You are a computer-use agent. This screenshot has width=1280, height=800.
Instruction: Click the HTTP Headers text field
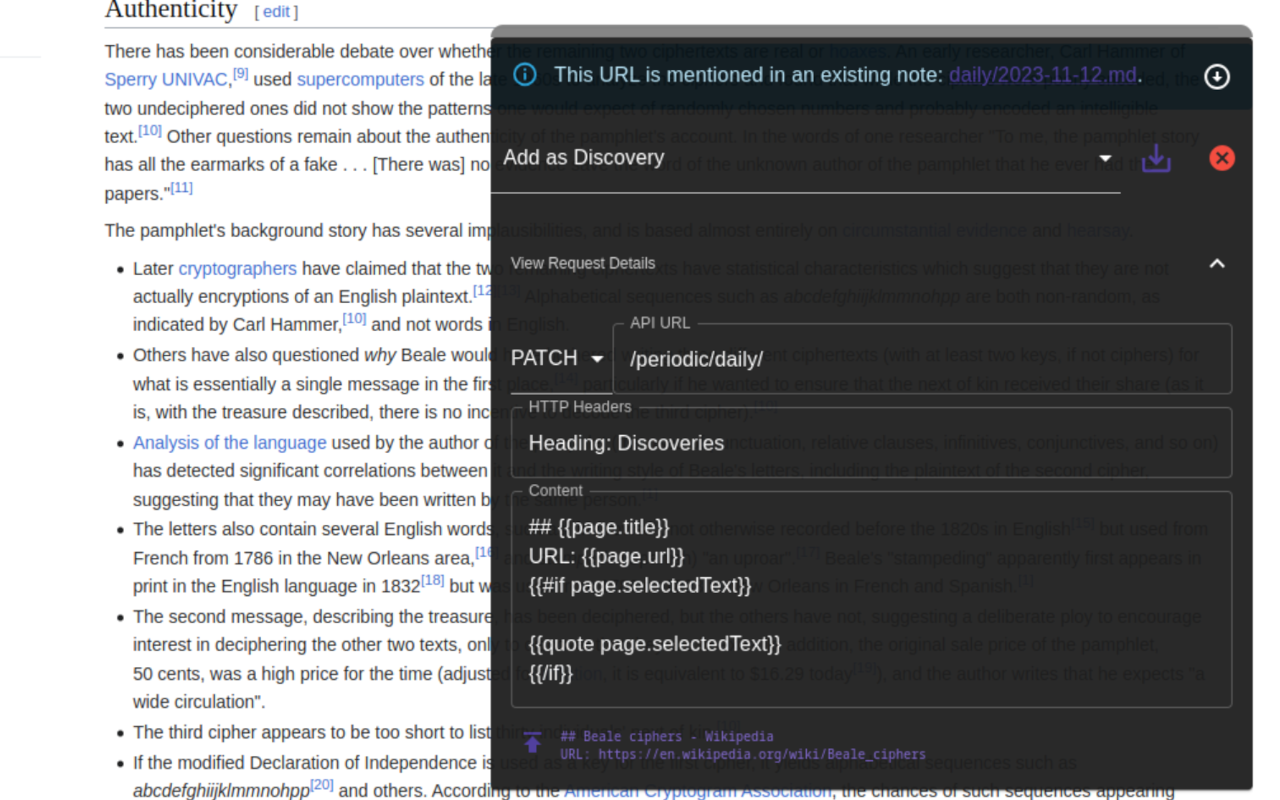(870, 443)
